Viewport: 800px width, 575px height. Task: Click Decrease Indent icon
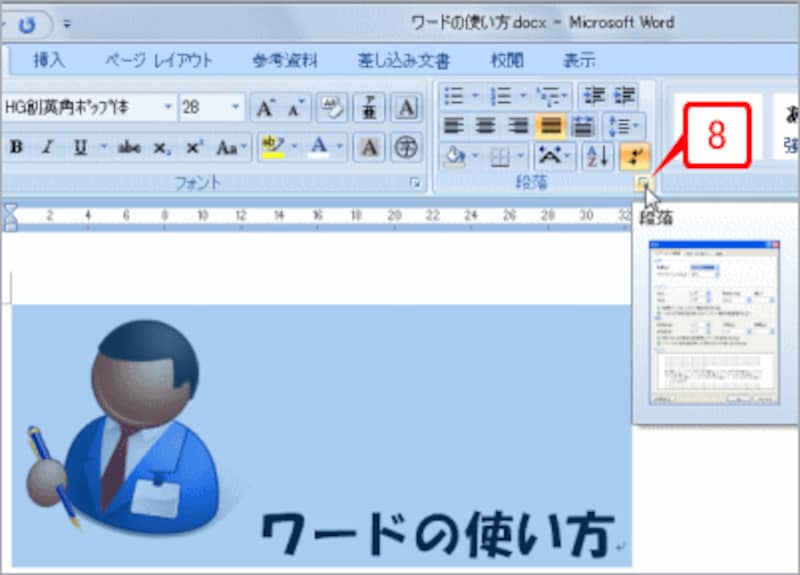click(x=594, y=95)
